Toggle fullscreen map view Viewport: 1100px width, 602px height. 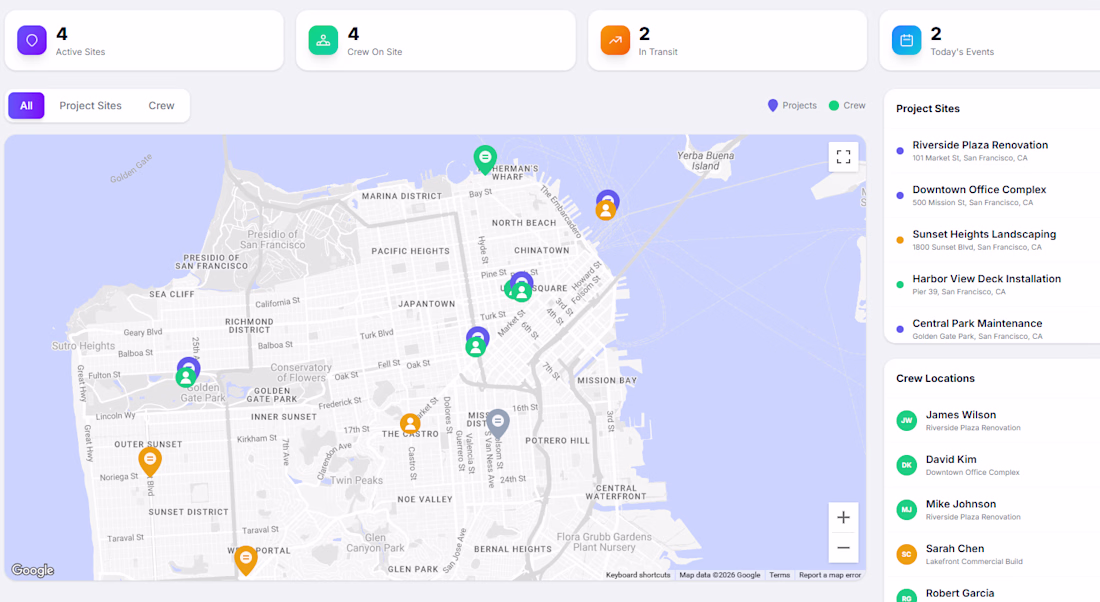tap(843, 157)
